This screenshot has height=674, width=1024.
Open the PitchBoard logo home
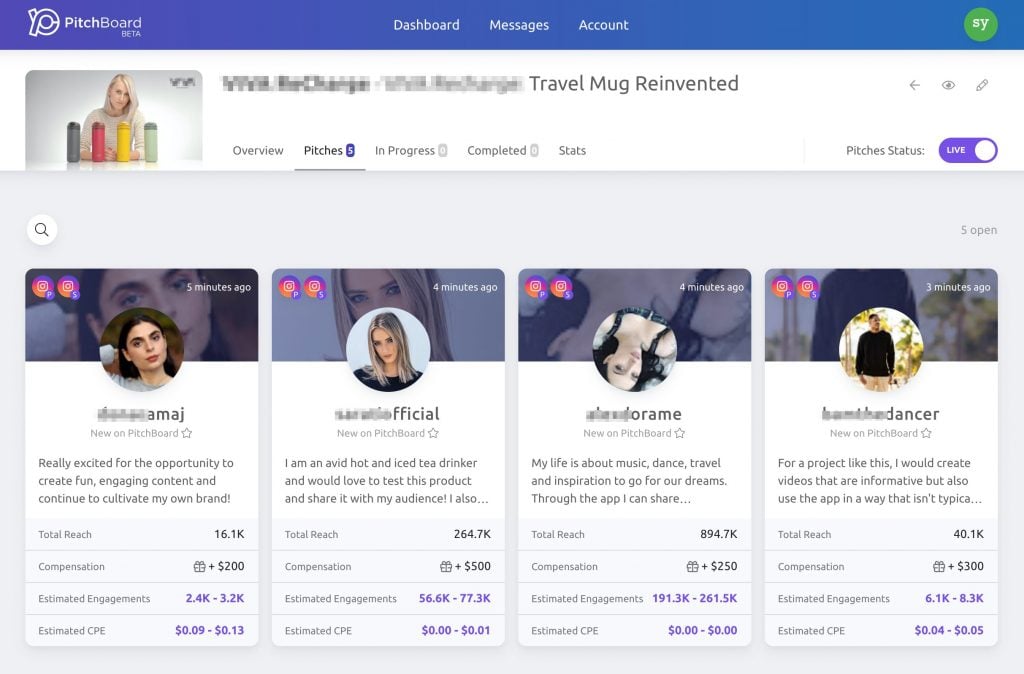[x=84, y=24]
